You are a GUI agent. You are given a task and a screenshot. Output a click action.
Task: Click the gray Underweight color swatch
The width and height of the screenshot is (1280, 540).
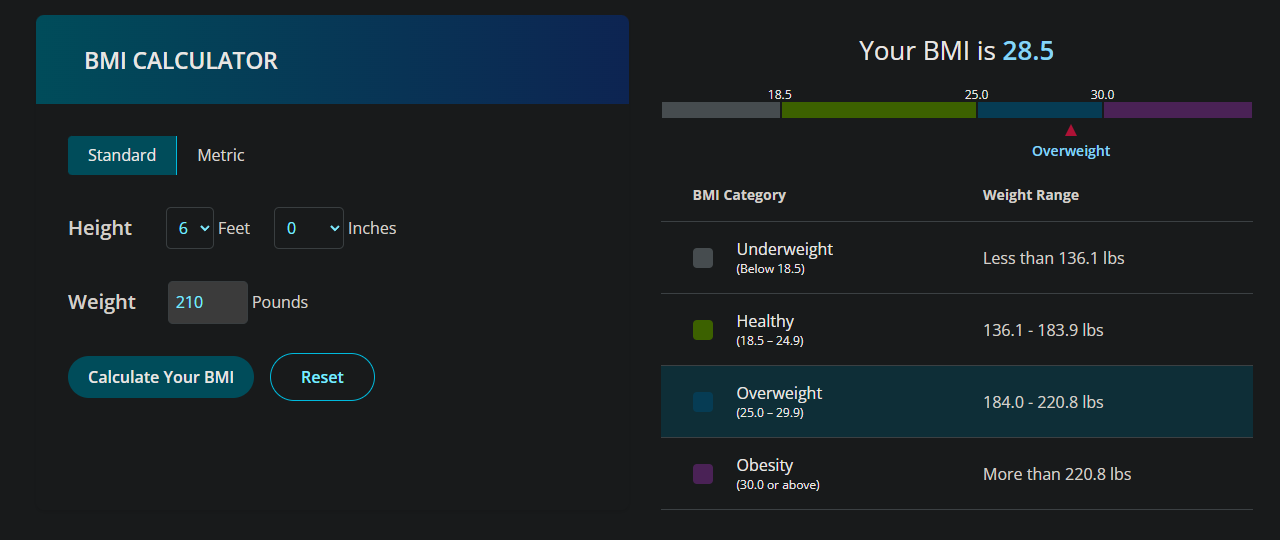pyautogui.click(x=703, y=258)
